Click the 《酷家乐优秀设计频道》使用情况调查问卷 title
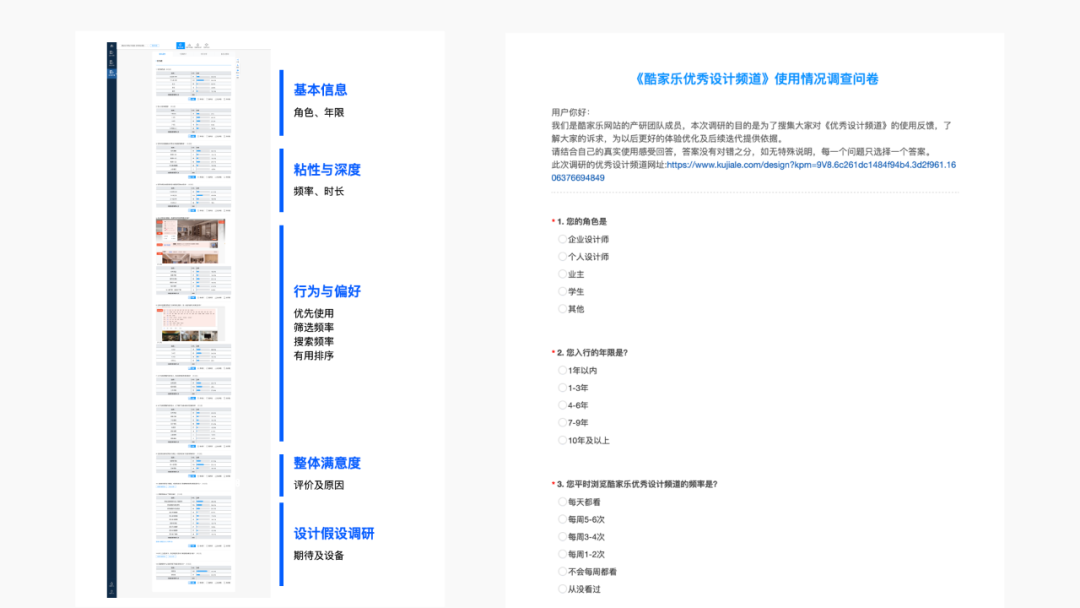 point(757,78)
